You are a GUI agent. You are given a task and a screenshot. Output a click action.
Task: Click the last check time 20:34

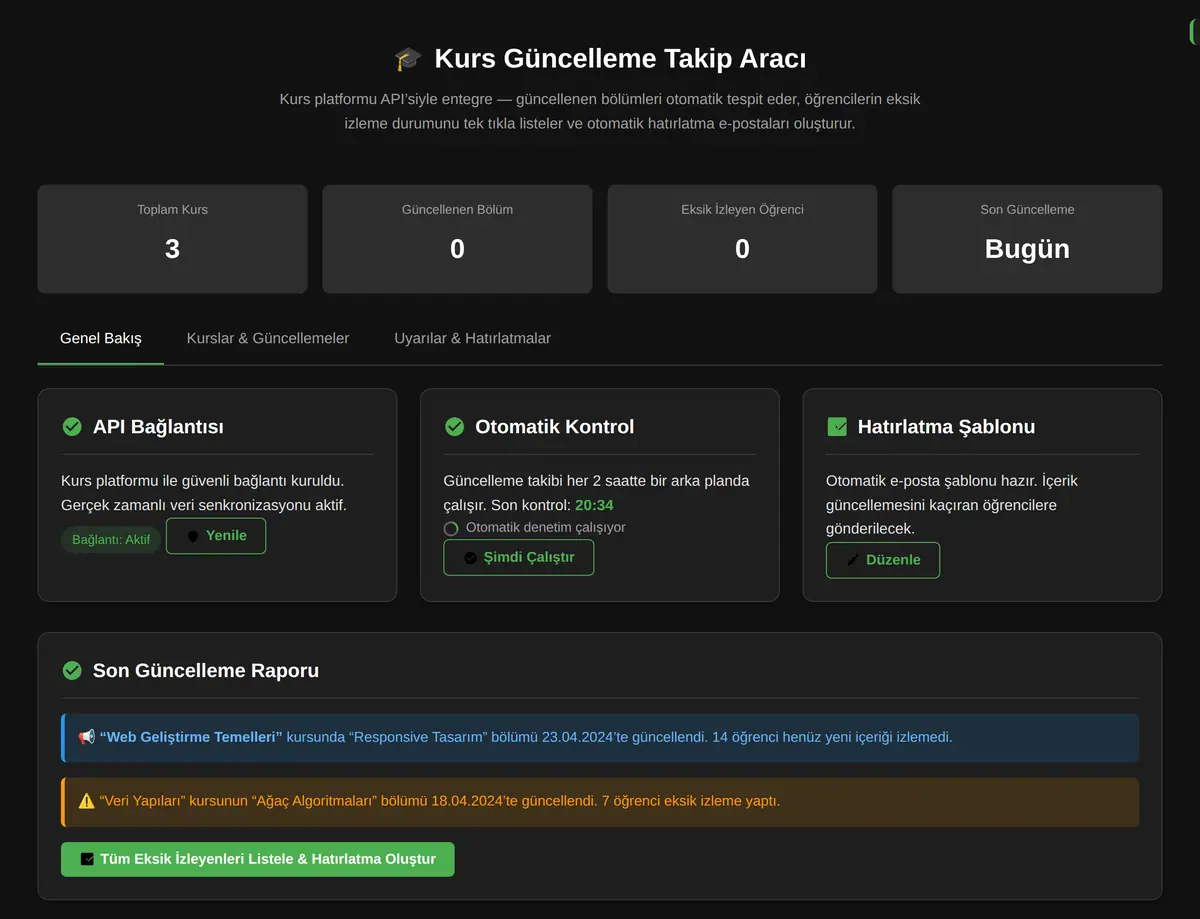(594, 505)
